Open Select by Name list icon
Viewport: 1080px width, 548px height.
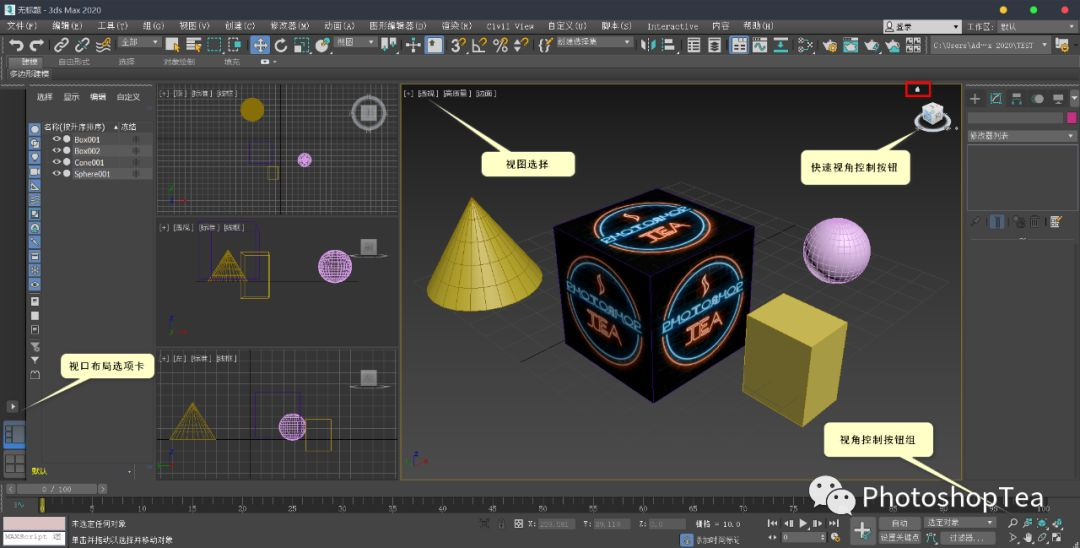coord(194,45)
